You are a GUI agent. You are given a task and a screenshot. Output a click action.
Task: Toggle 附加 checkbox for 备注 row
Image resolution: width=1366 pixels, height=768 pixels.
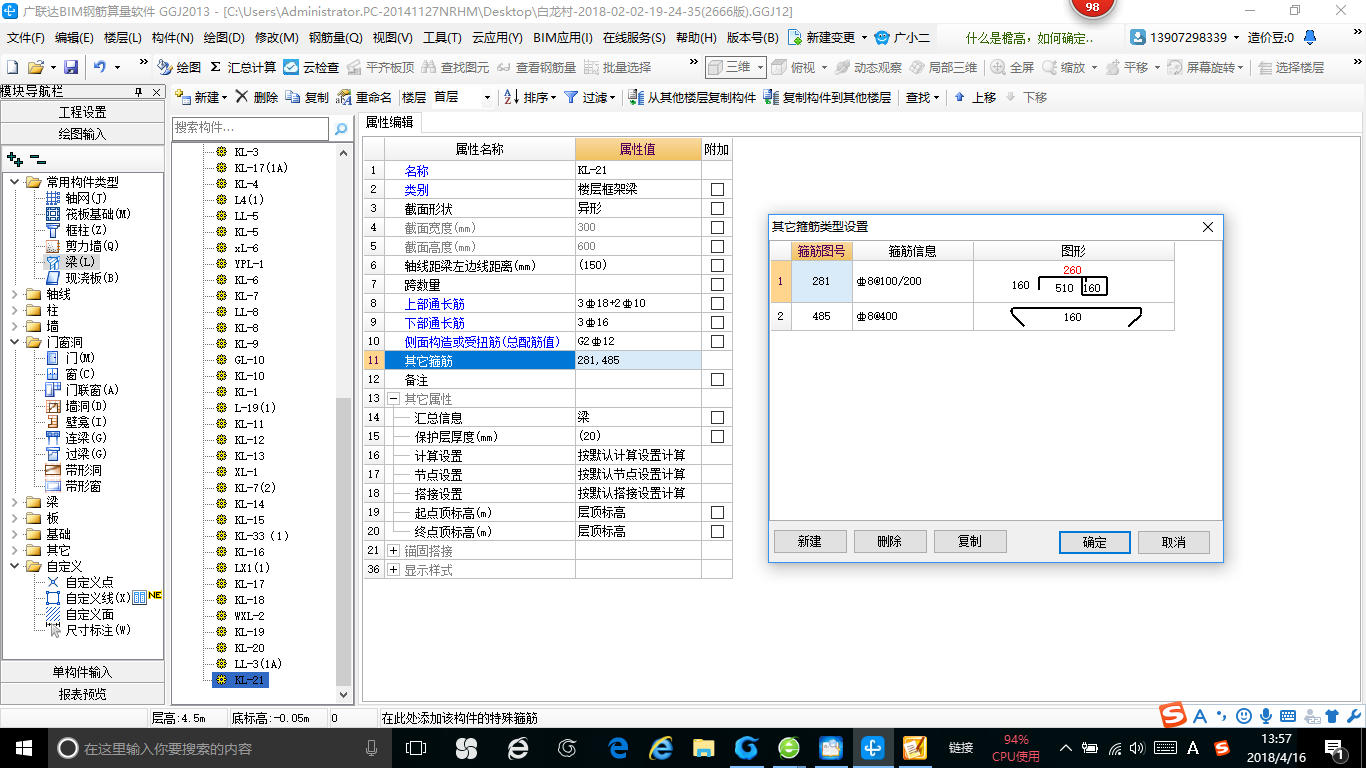click(x=717, y=379)
